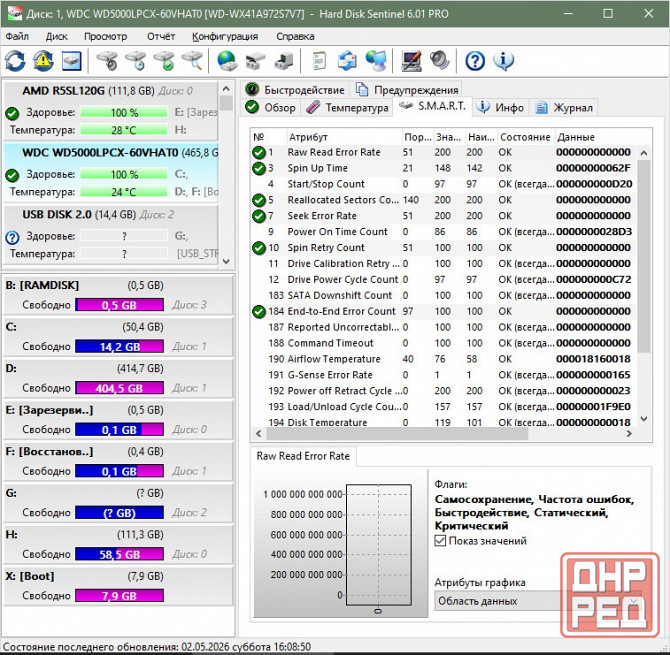670x655 pixels.
Task: Select the D: partition panel
Action: tap(118, 378)
